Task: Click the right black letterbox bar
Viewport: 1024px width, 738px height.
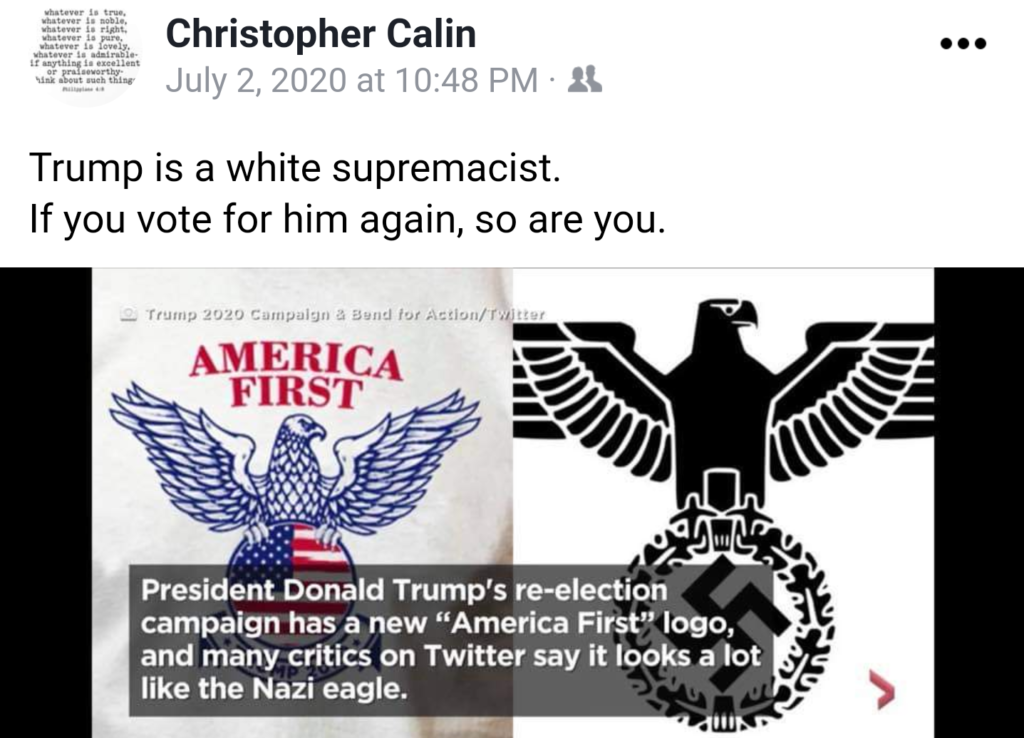Action: (x=979, y=503)
